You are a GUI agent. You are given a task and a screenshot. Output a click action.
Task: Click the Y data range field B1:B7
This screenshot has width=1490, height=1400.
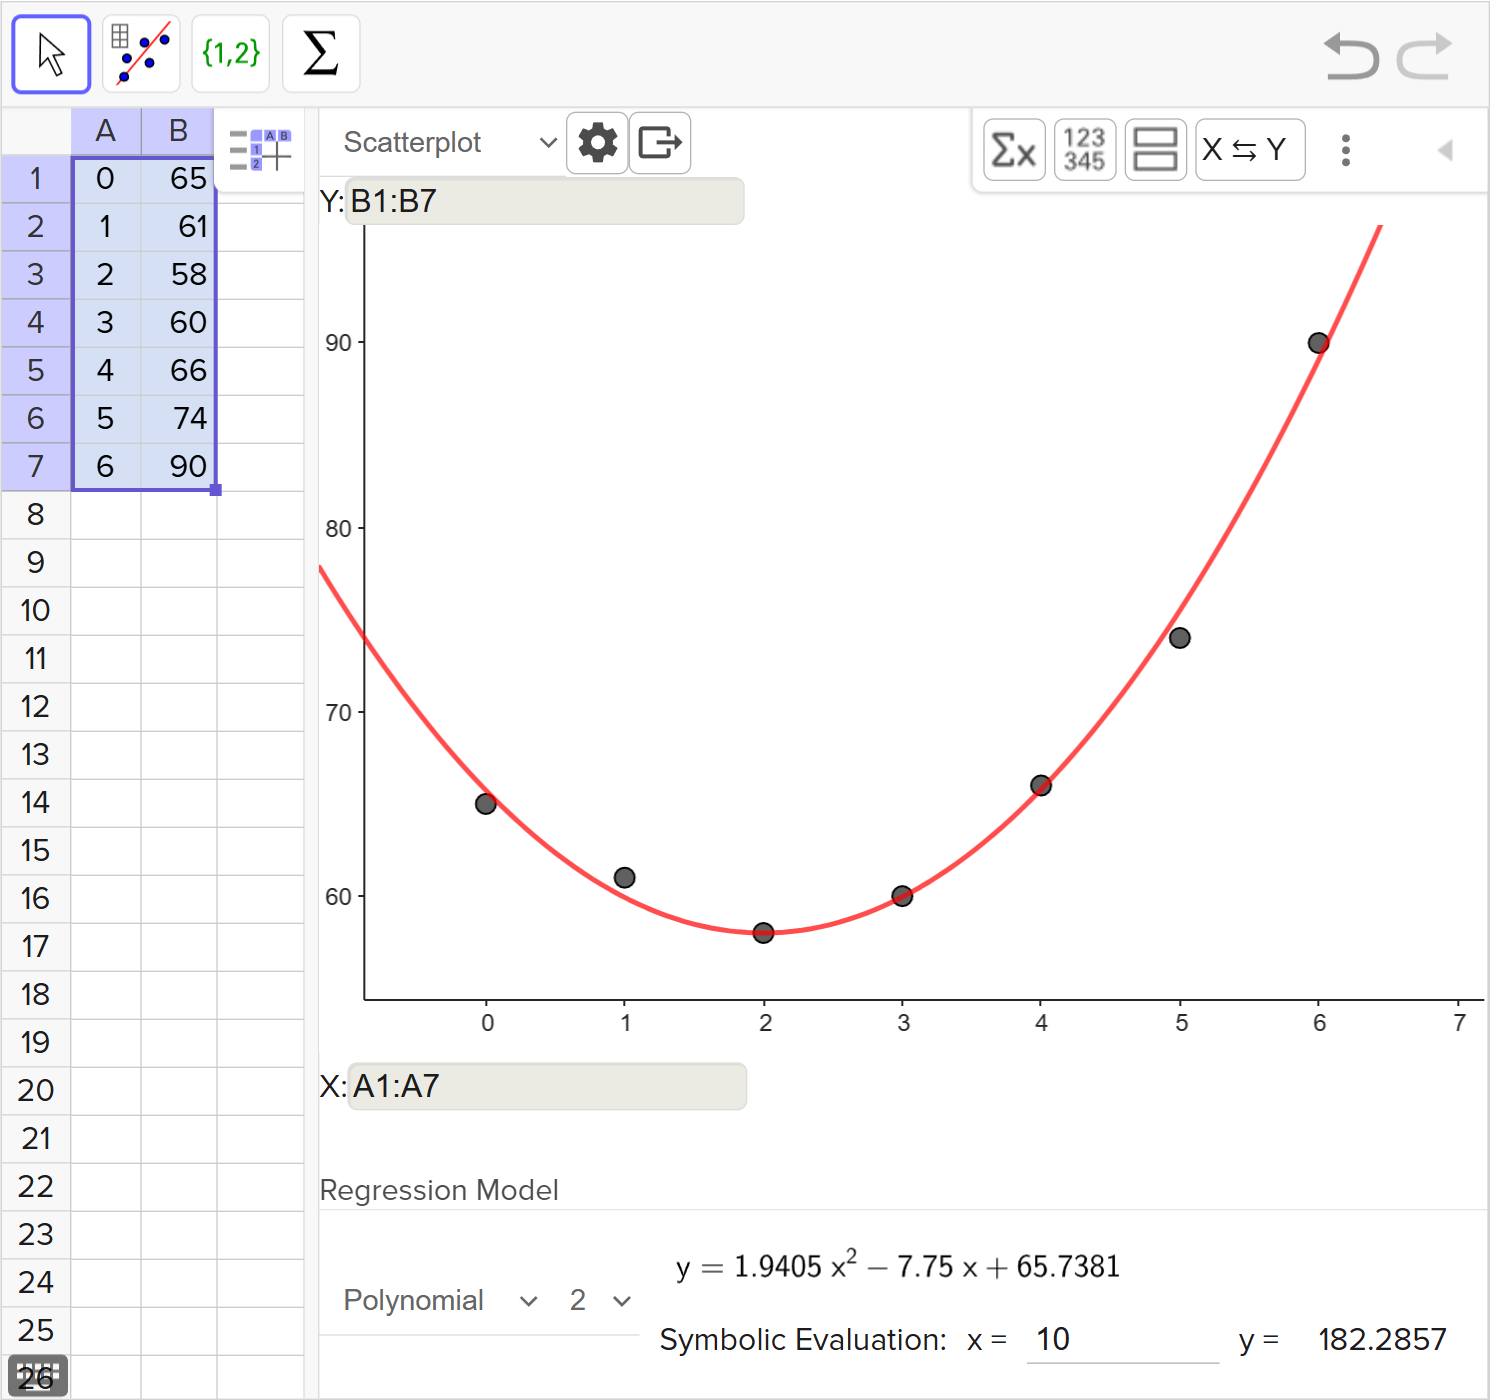544,201
